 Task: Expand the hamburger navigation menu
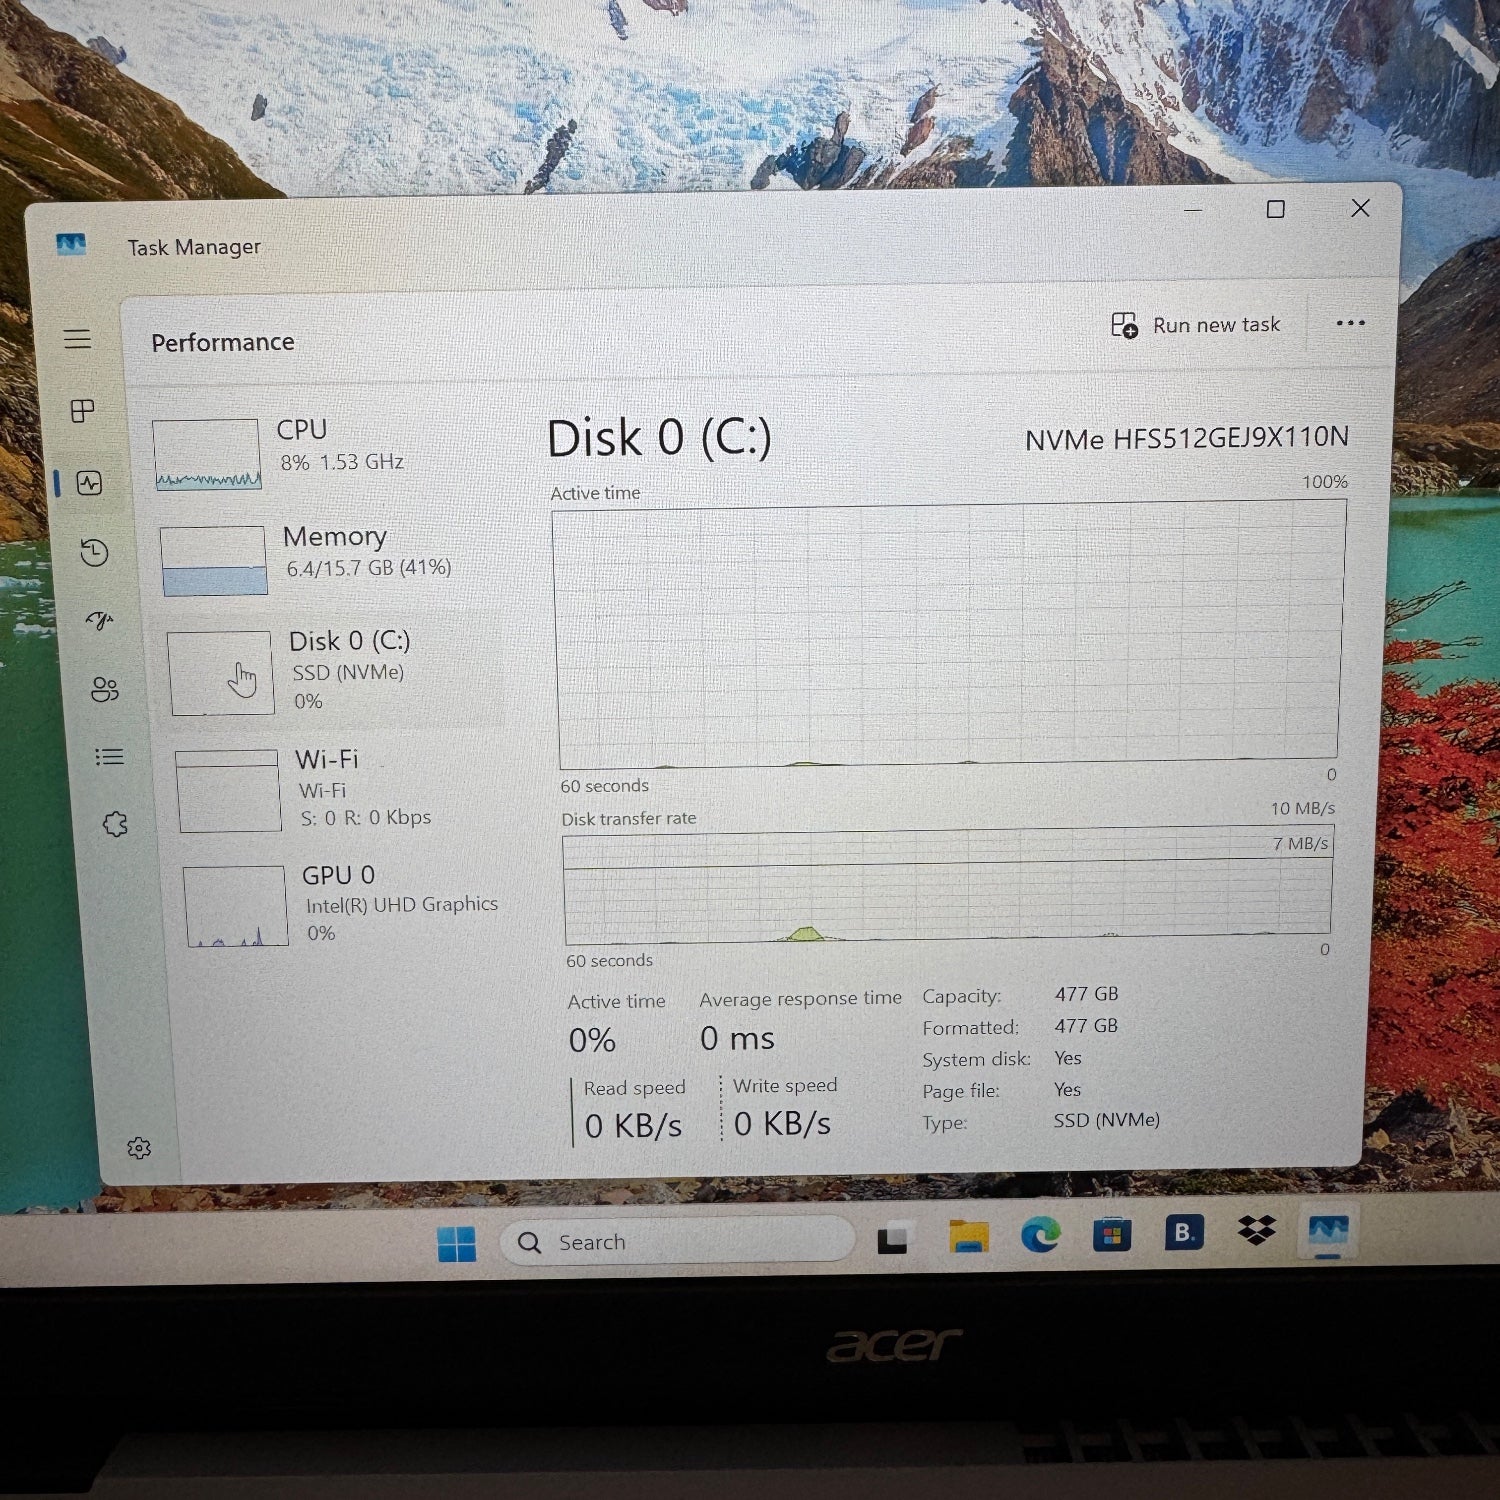(x=77, y=339)
